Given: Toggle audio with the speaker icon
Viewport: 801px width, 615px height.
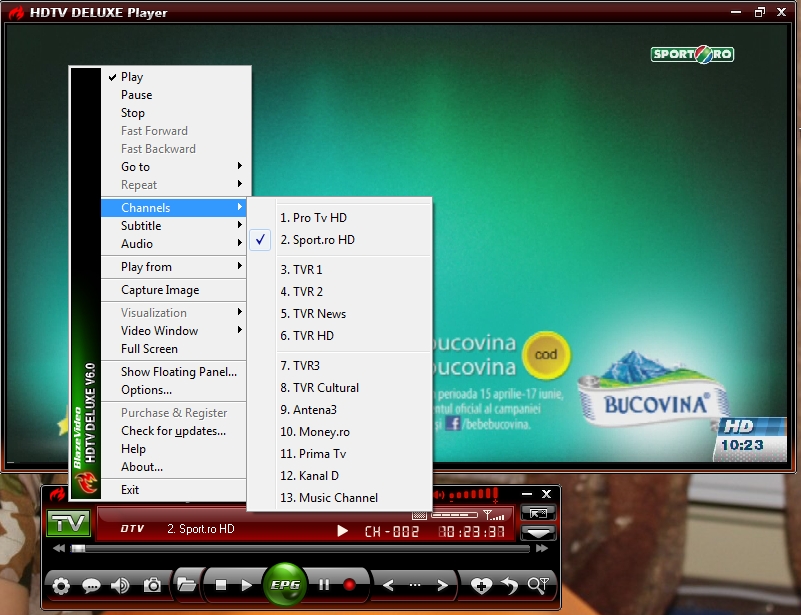Looking at the screenshot, I should pos(121,586).
